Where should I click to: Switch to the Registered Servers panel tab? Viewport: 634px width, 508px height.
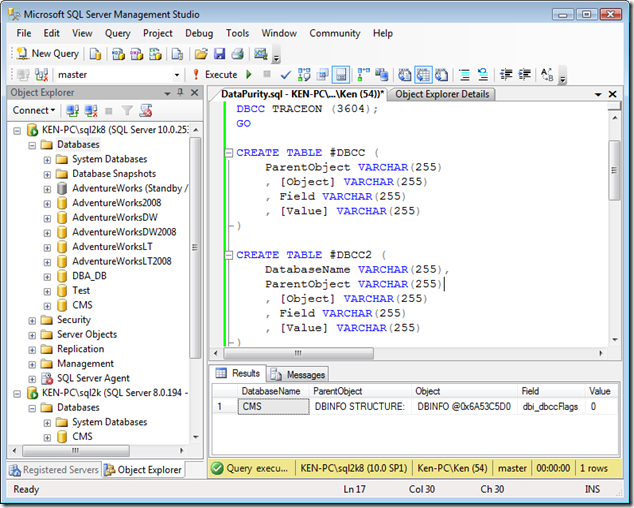click(54, 470)
